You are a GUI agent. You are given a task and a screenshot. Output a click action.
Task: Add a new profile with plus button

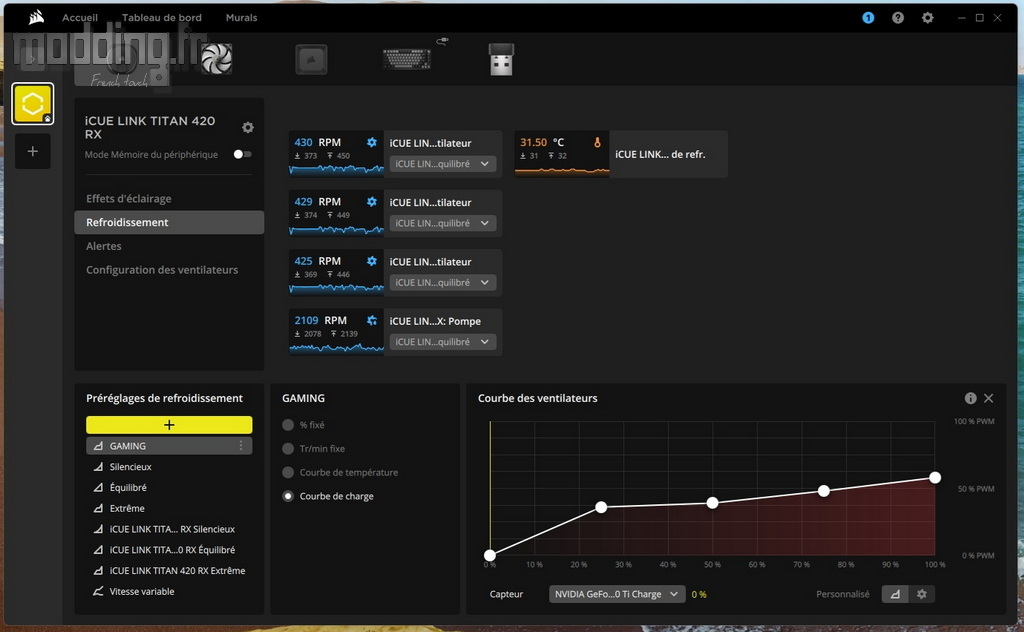(33, 151)
